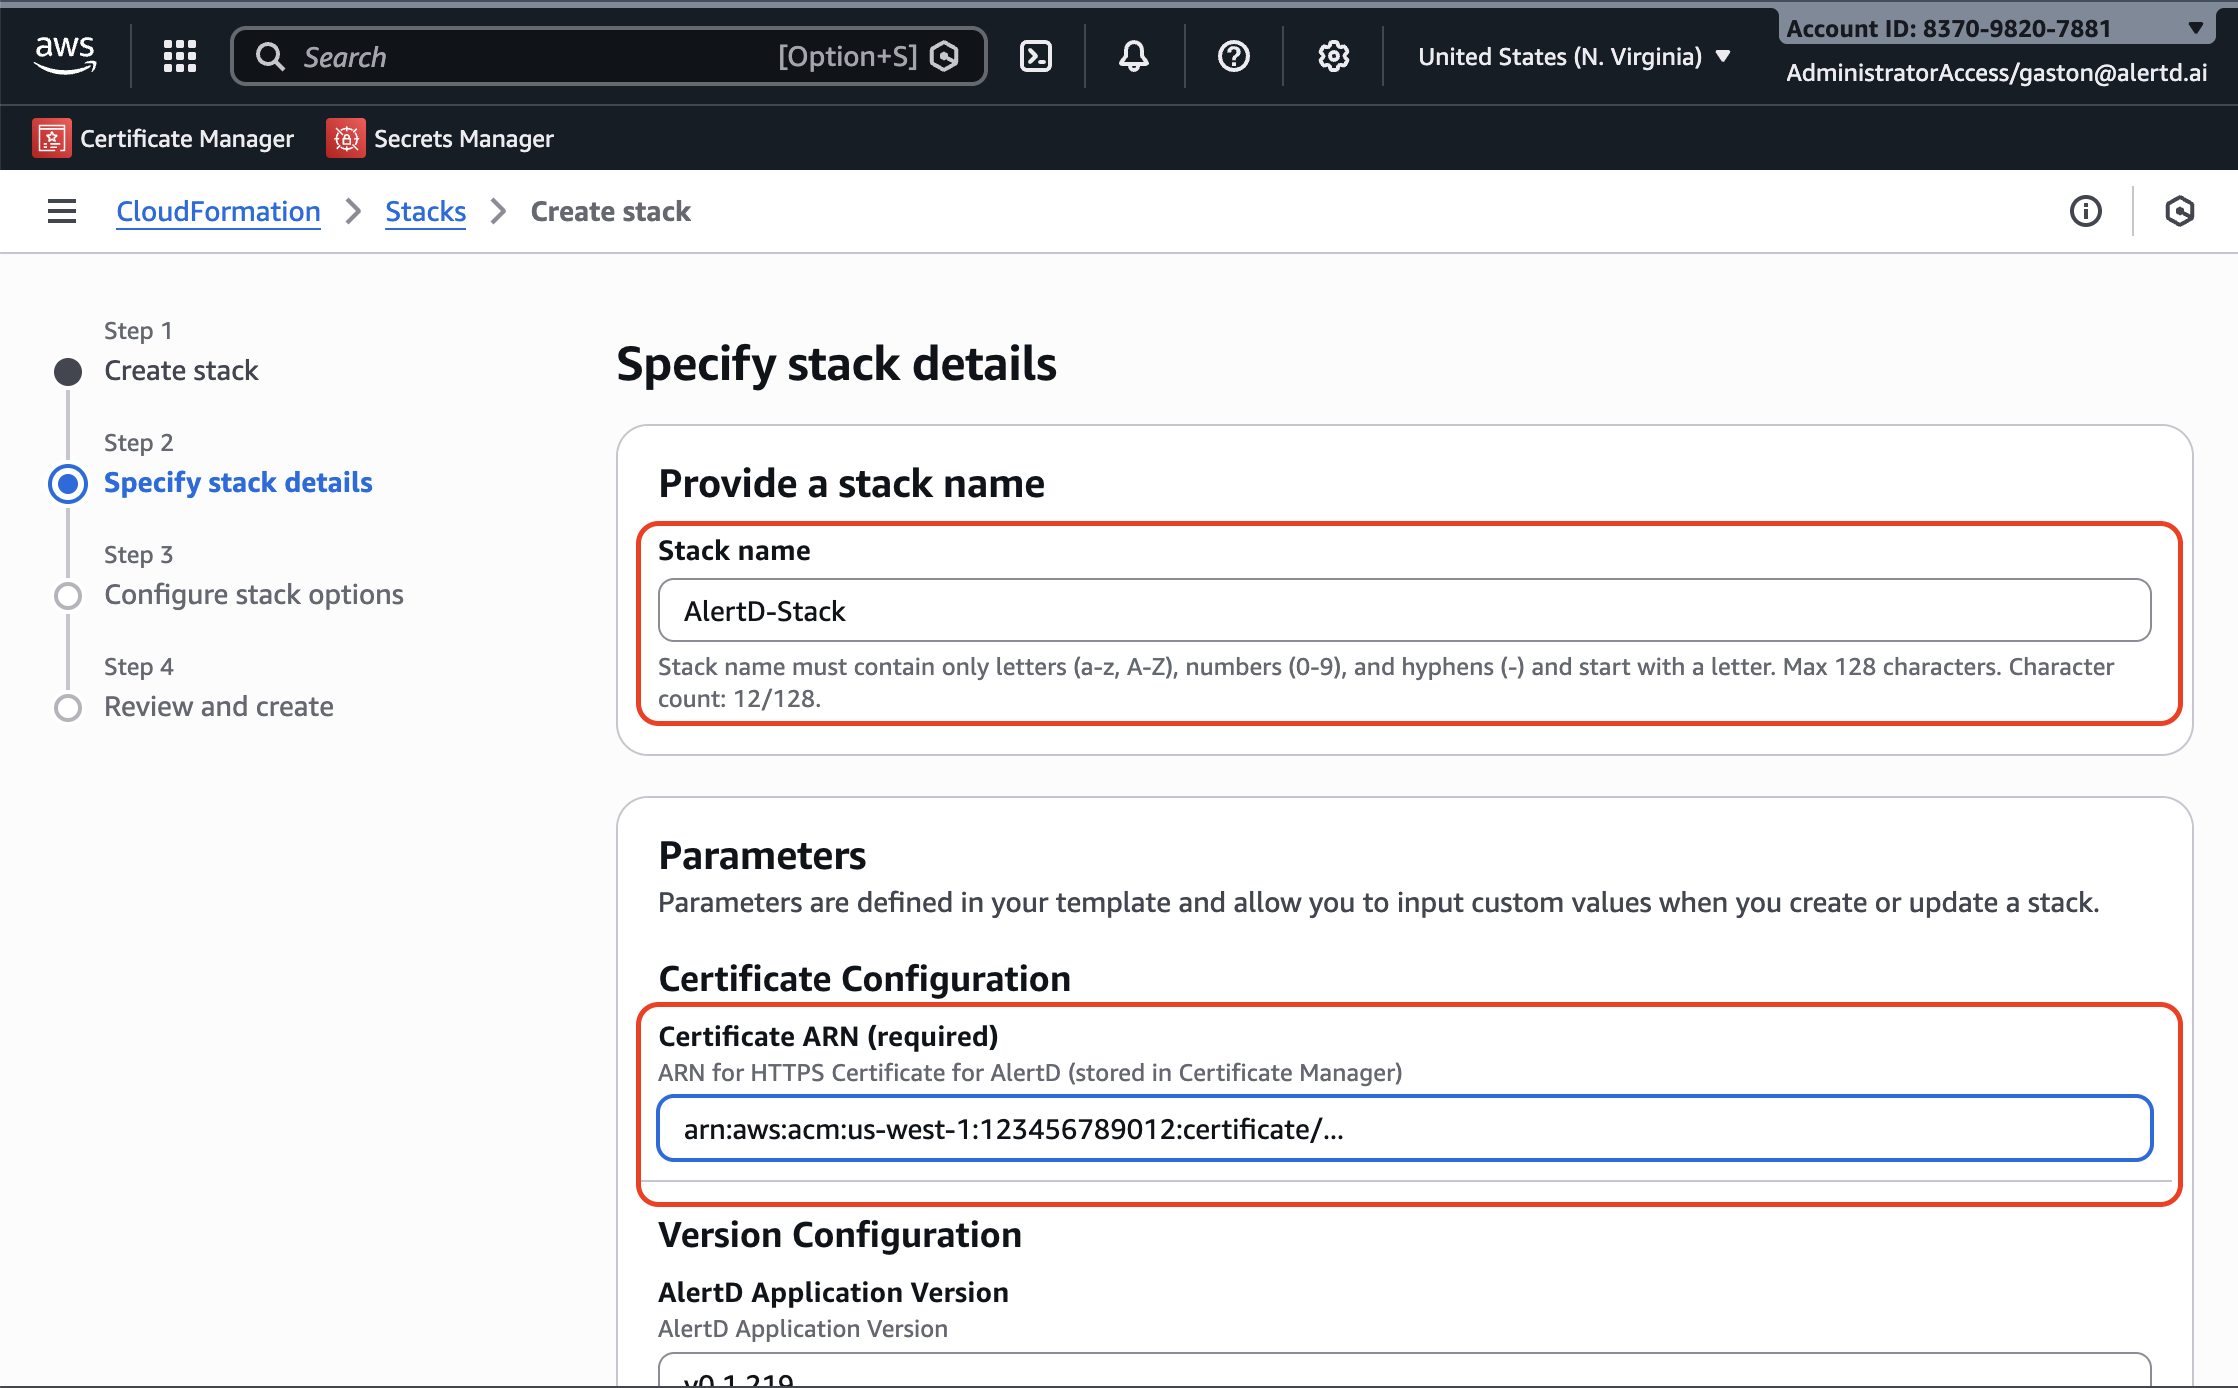Open Secrets Manager from the favorites bar
The image size is (2238, 1388).
440,138
